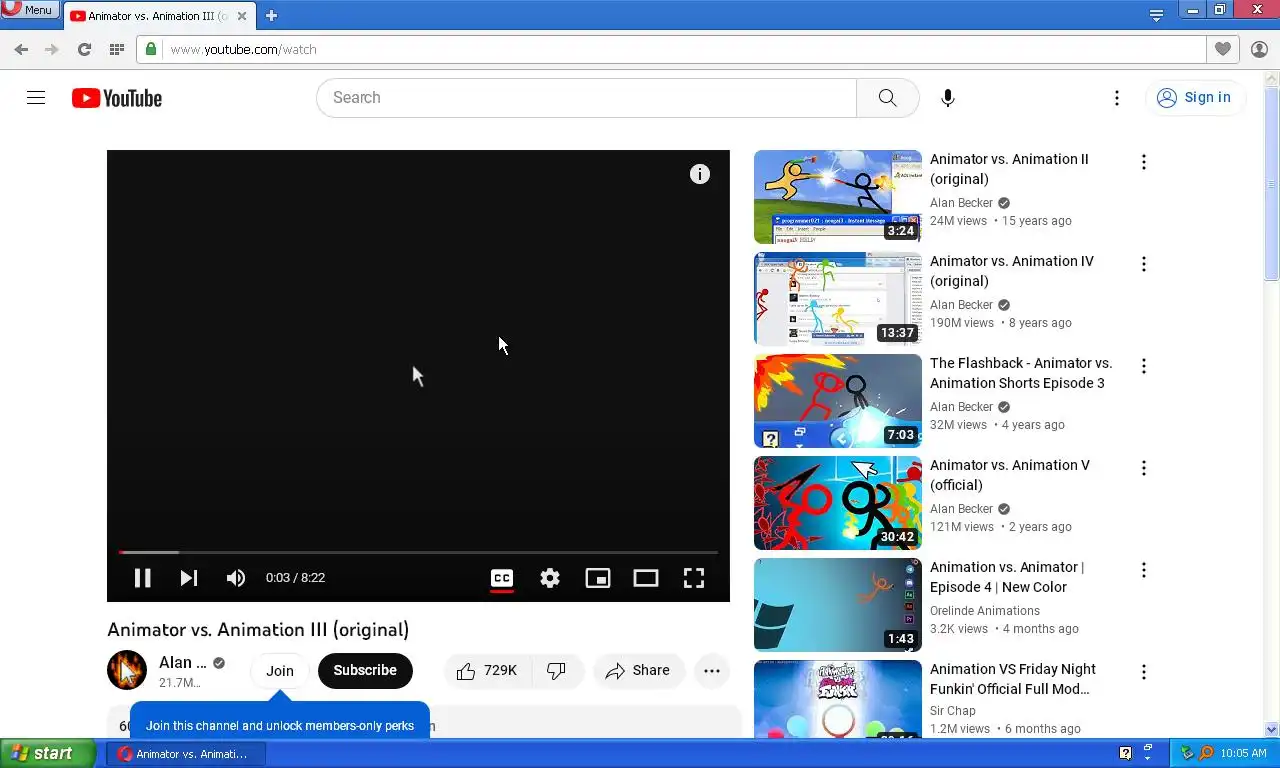This screenshot has height=768, width=1280.
Task: Play Animator vs. Animation V (official)
Action: tap(838, 503)
